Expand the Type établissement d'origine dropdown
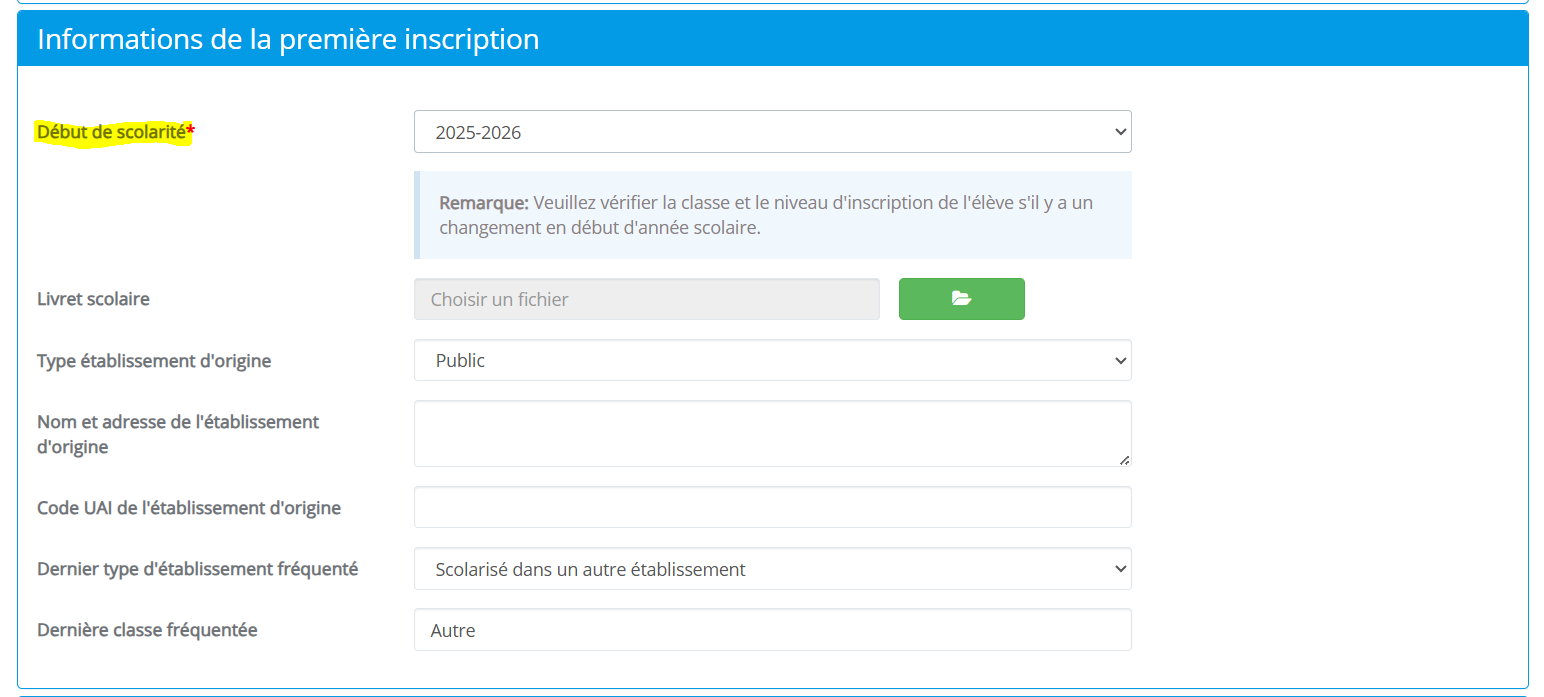The height and width of the screenshot is (697, 1544). [772, 360]
